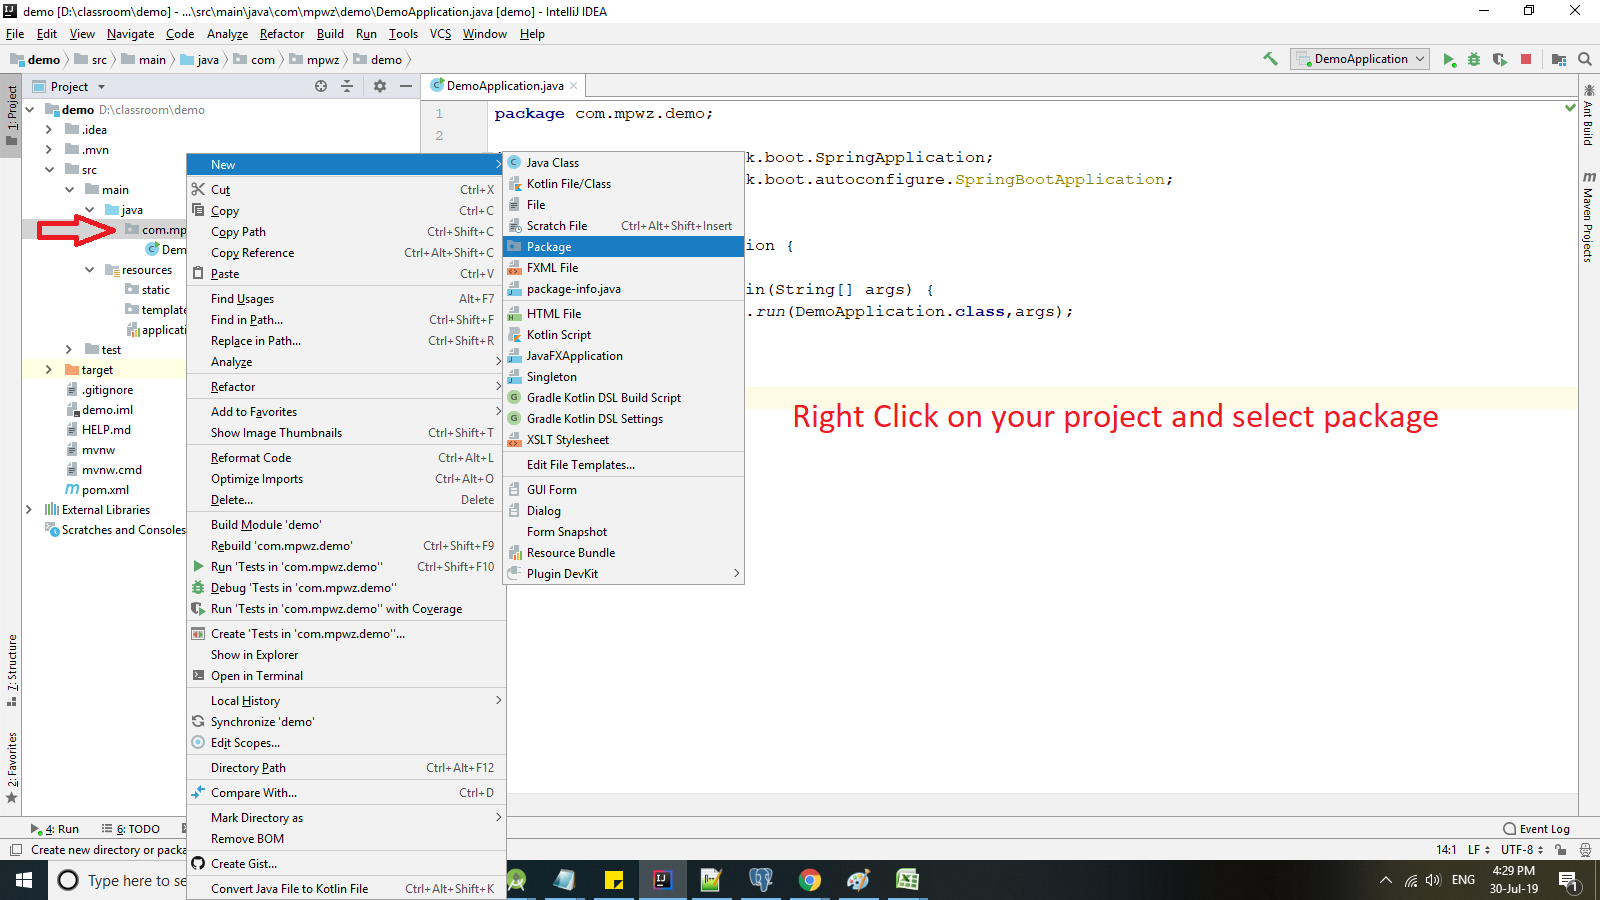1600x900 pixels.
Task: Click the UTF-8 encoding indicator
Action: [x=1518, y=849]
